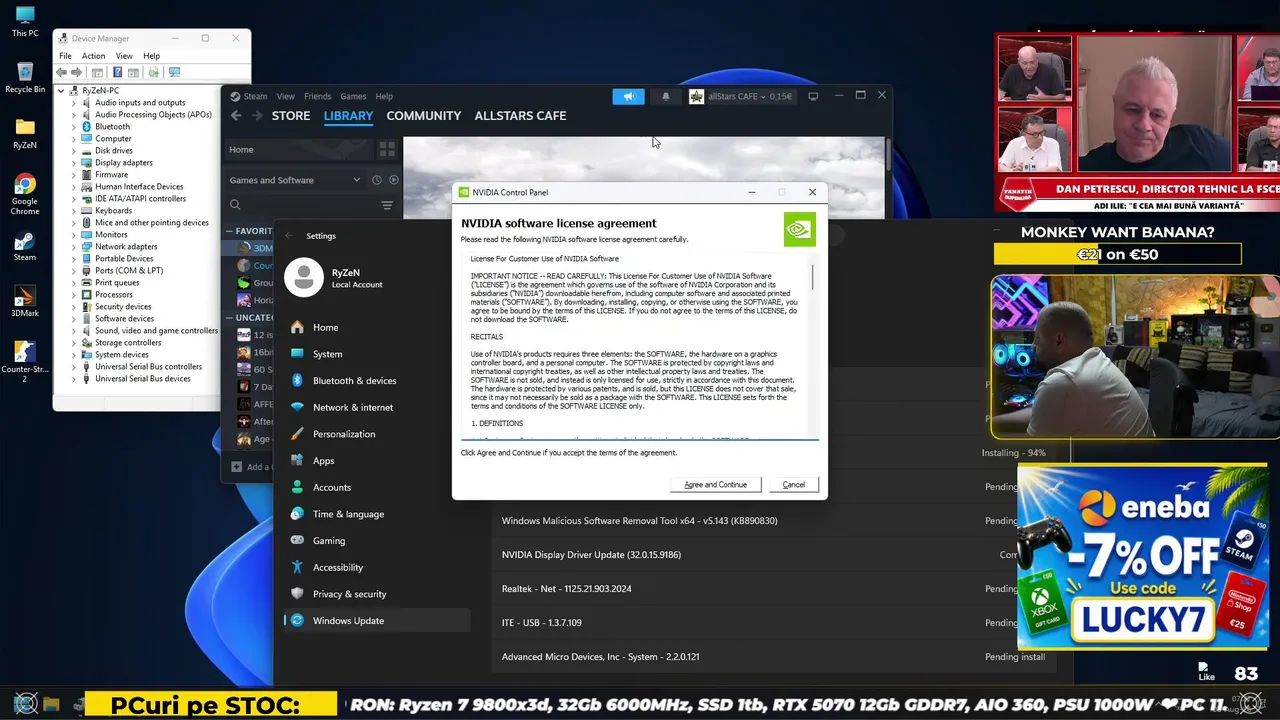The image size is (1280, 720).
Task: Open the This PC desktop icon
Action: click(25, 21)
